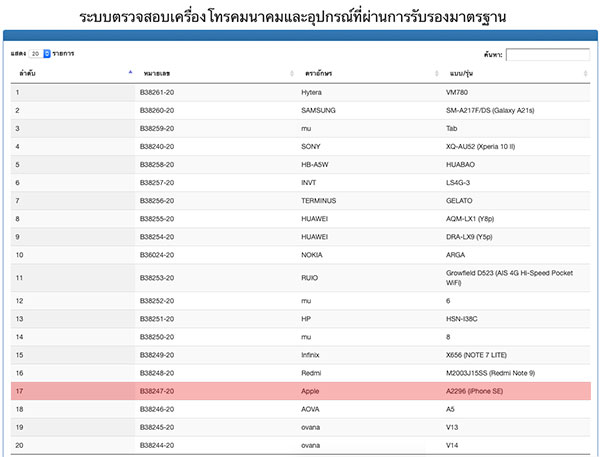
Task: Select the SAMSUNG brand cell
Action: [319, 110]
